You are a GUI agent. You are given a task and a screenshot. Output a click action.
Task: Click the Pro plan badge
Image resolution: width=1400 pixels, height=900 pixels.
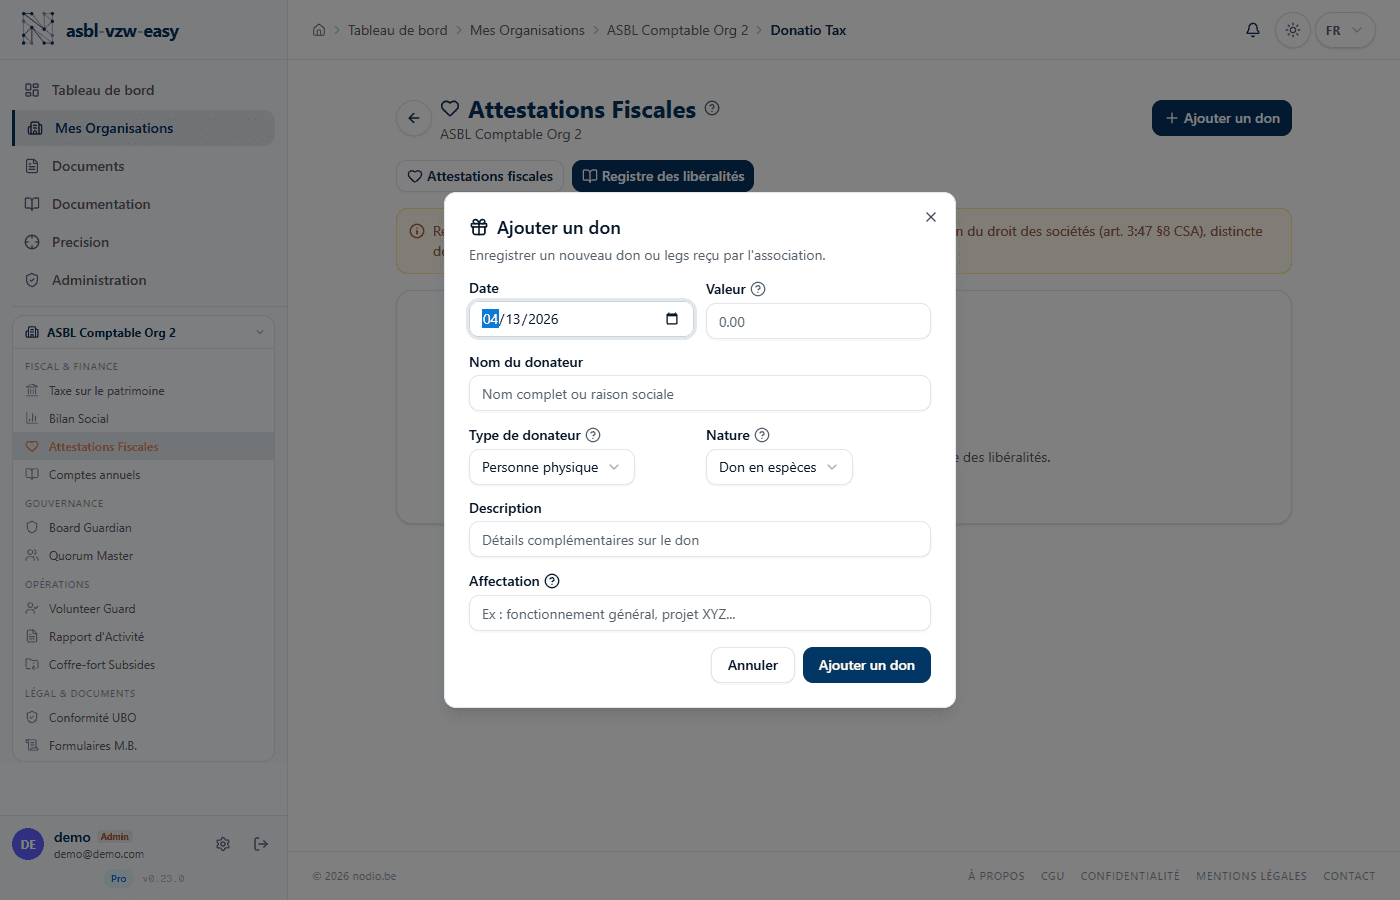119,878
